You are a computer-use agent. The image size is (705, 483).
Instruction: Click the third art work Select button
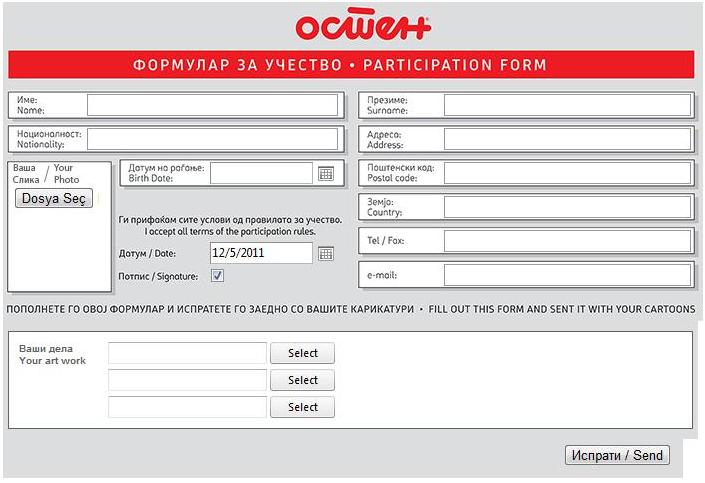point(302,407)
